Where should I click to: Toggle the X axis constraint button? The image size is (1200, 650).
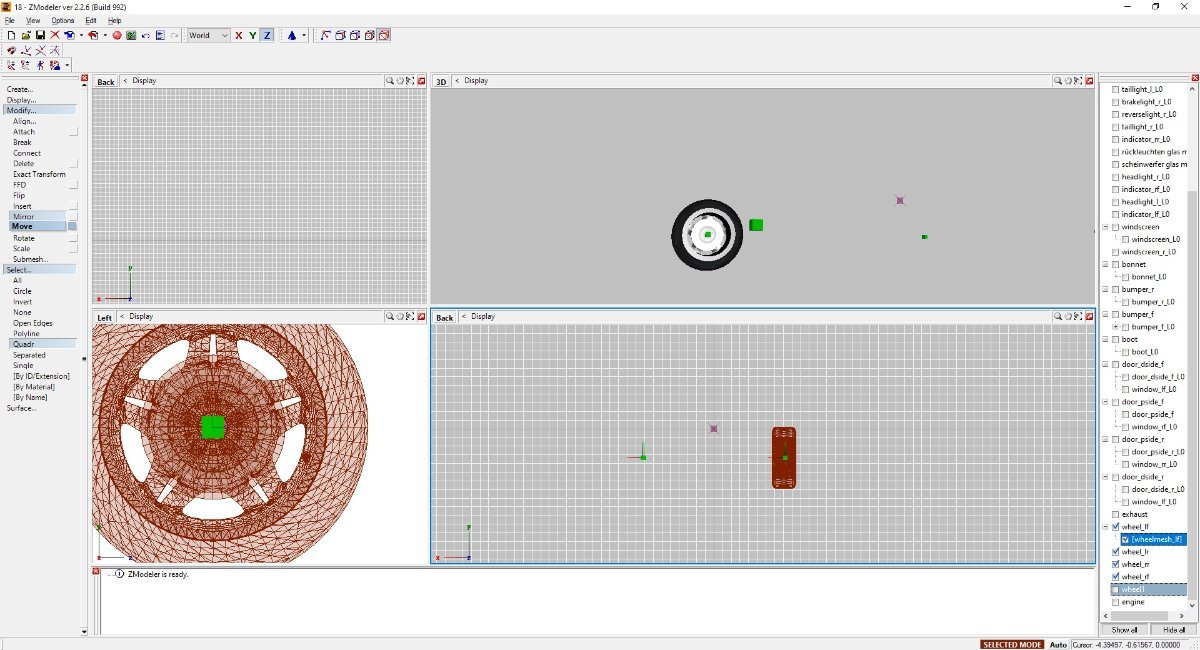pyautogui.click(x=239, y=35)
